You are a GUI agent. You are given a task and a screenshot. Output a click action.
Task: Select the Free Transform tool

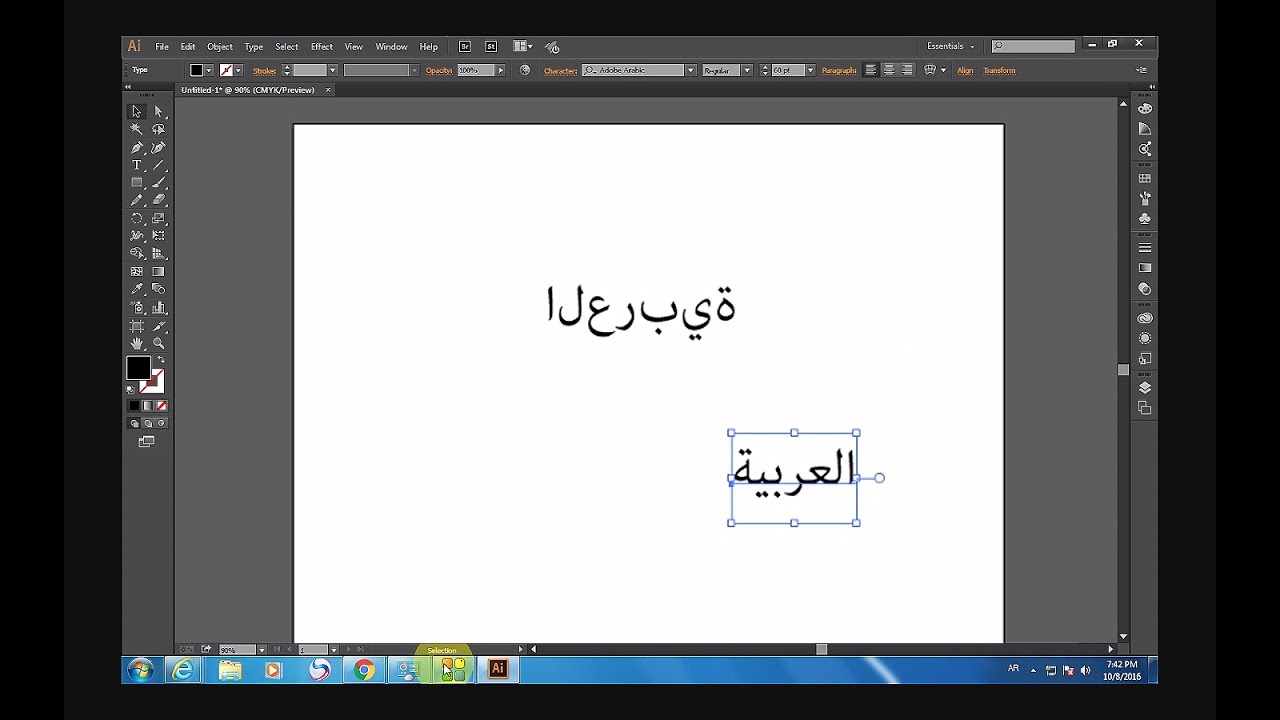tap(158, 236)
